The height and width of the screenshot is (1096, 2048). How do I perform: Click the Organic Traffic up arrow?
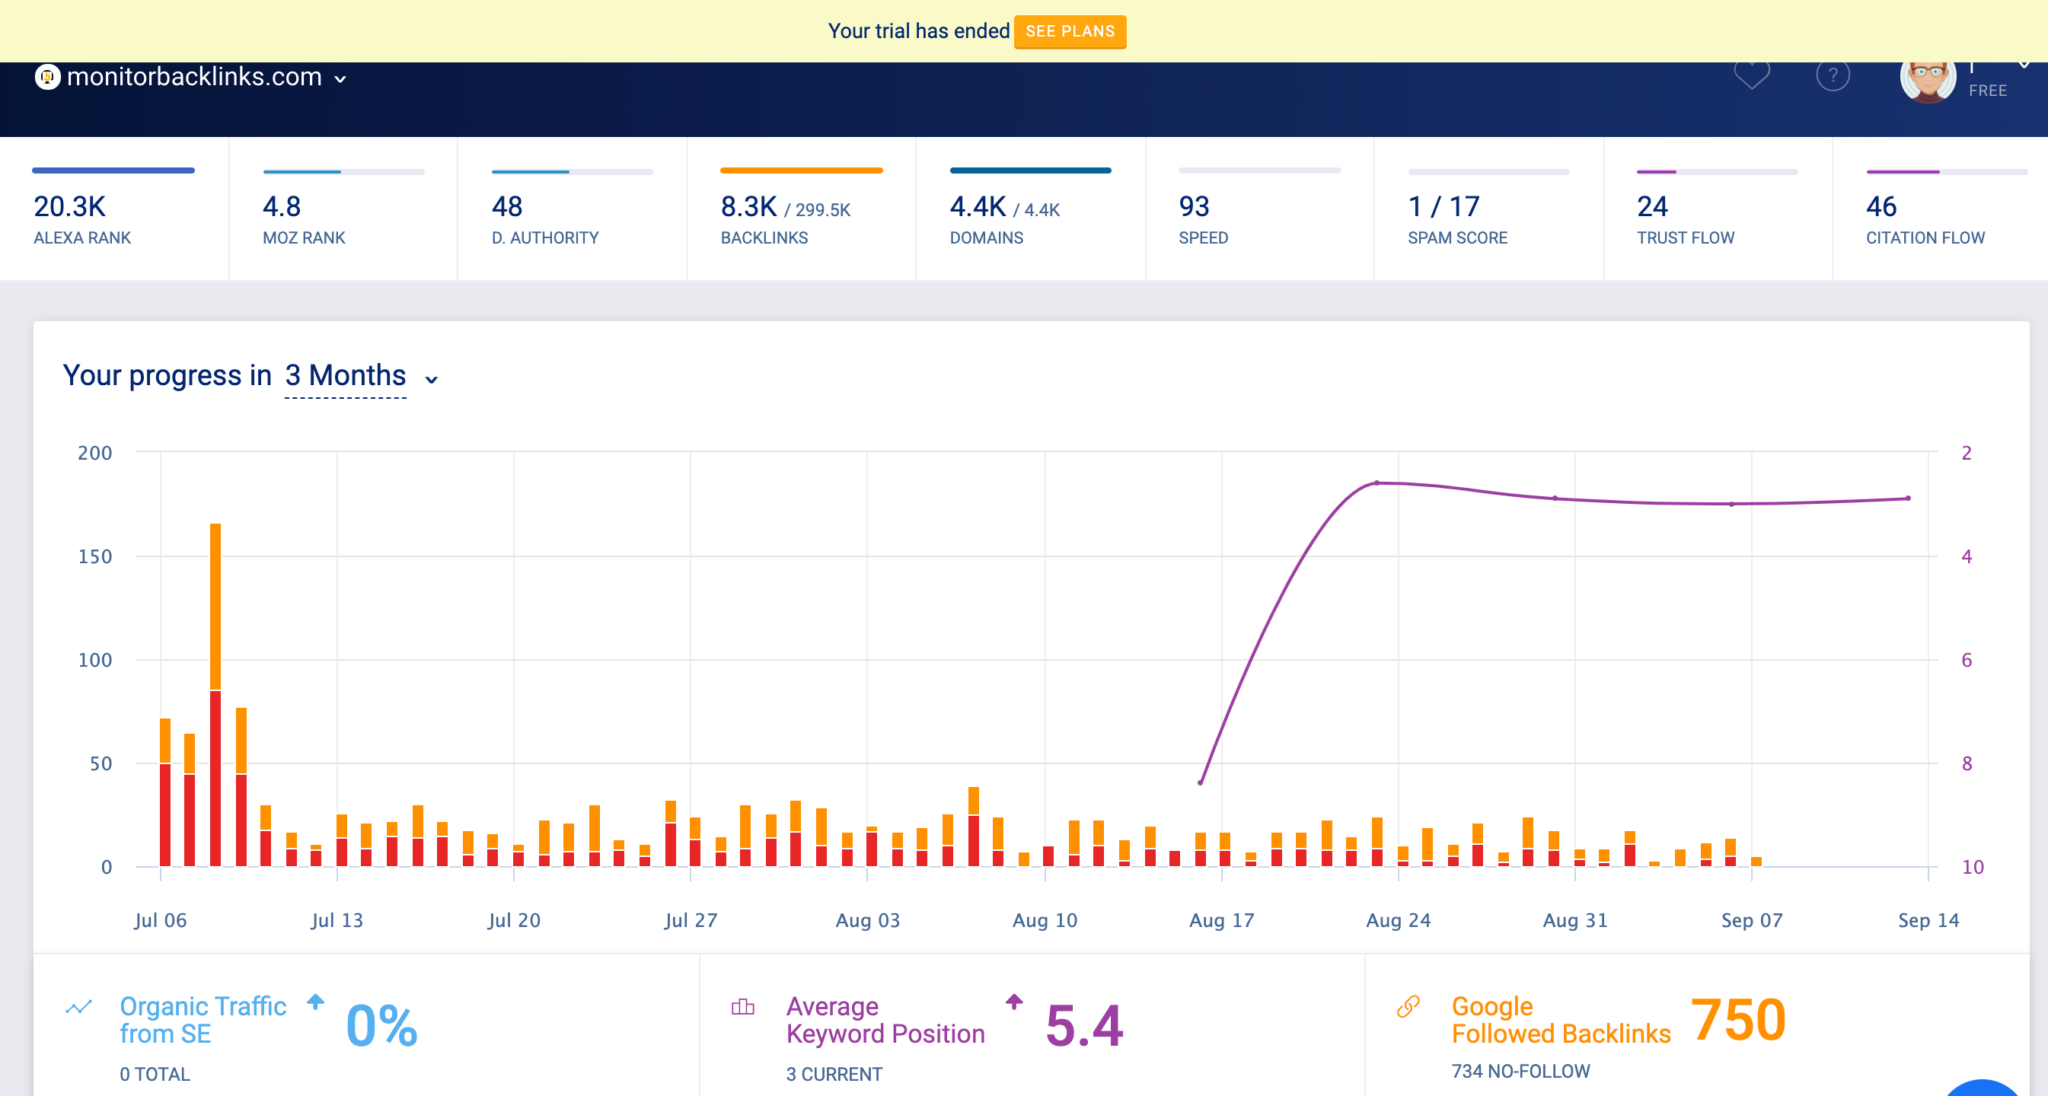click(x=316, y=1001)
